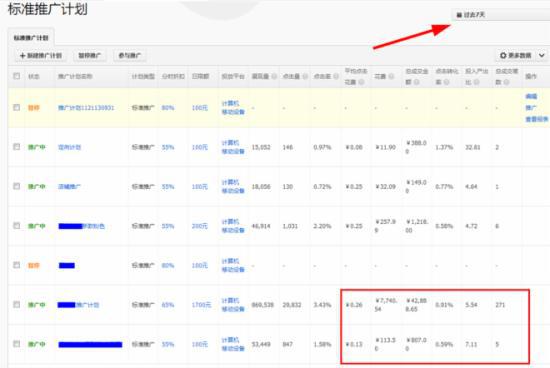Click 计算机 platform link in 定向计划 row

tap(230, 143)
